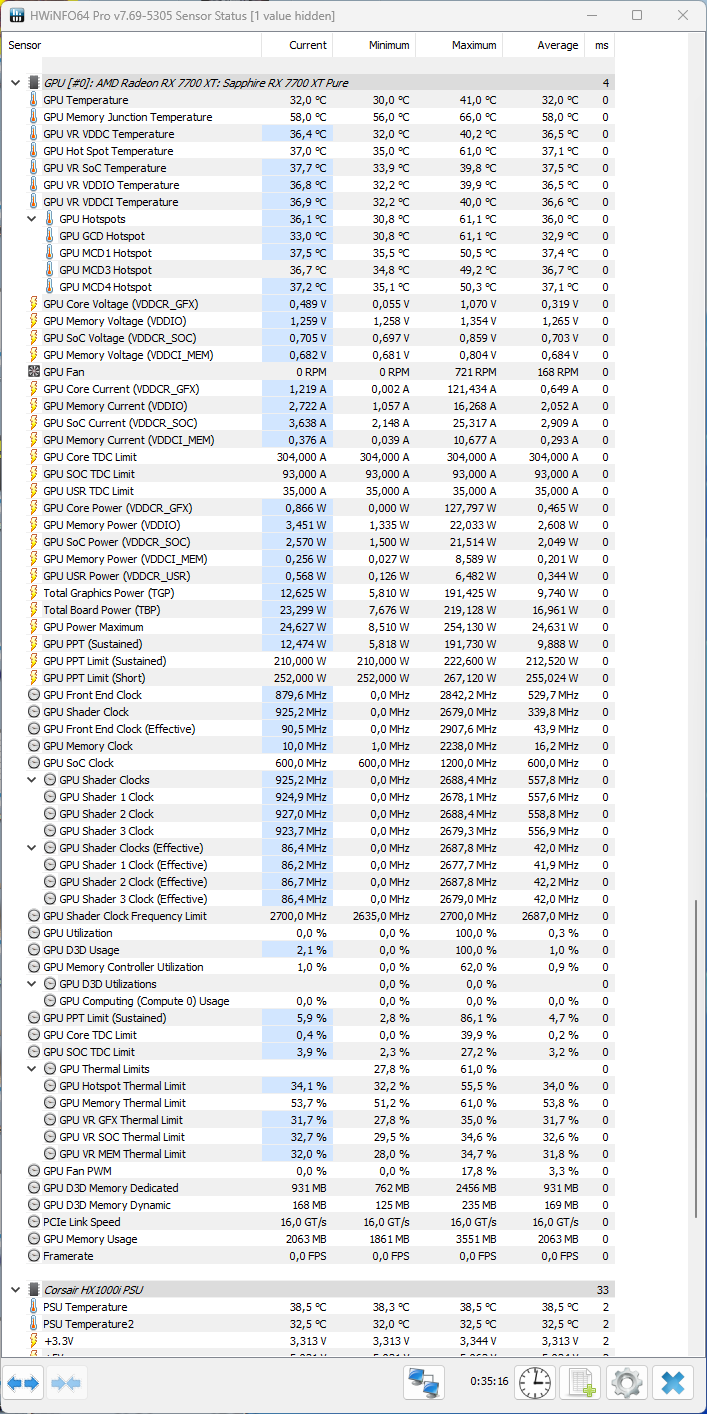
Task: Click lightning icon beside GPU PPT Limit (Short)
Action: coord(33,678)
